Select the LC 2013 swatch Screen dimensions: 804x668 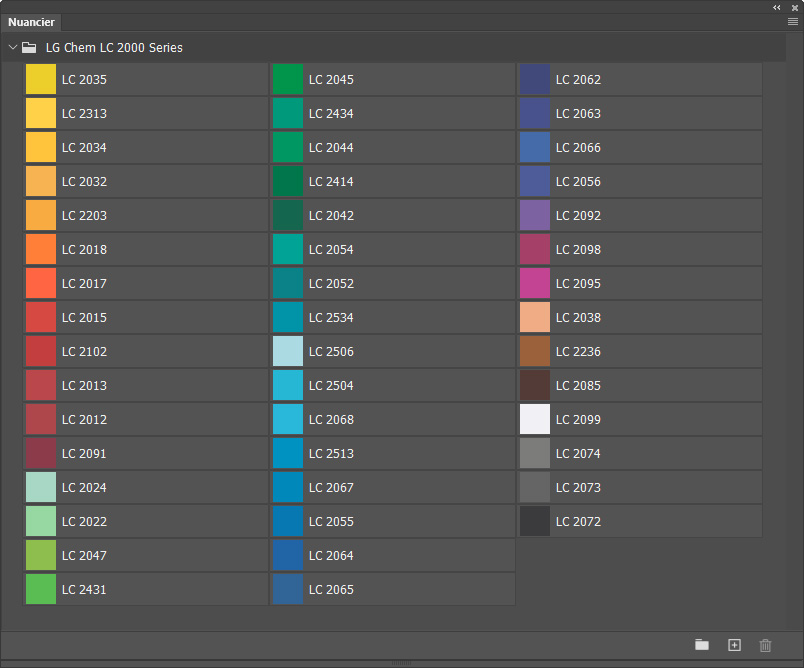pyautogui.click(x=41, y=386)
